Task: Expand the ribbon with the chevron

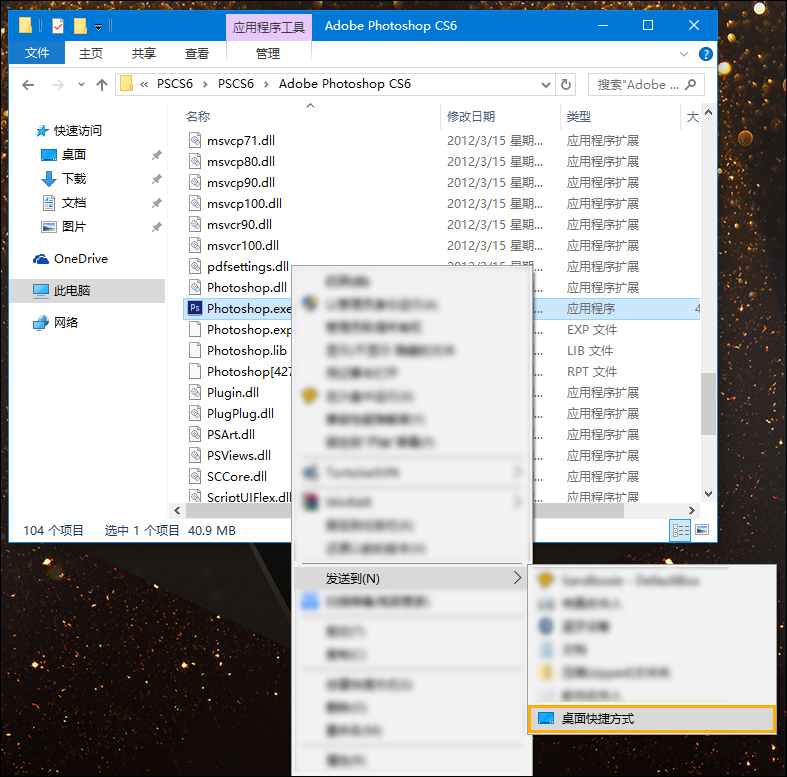Action: 683,54
